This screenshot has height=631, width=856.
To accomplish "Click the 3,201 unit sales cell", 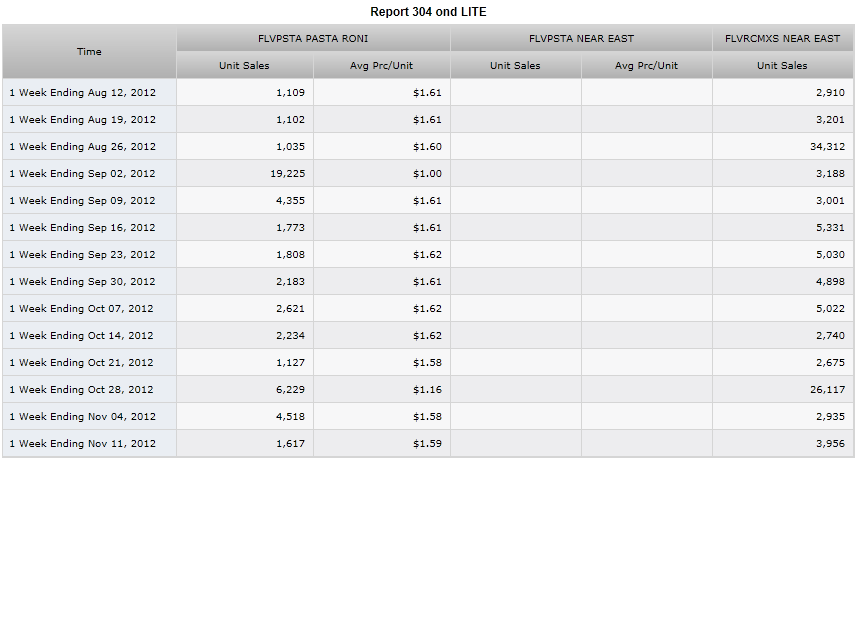I will point(783,120).
